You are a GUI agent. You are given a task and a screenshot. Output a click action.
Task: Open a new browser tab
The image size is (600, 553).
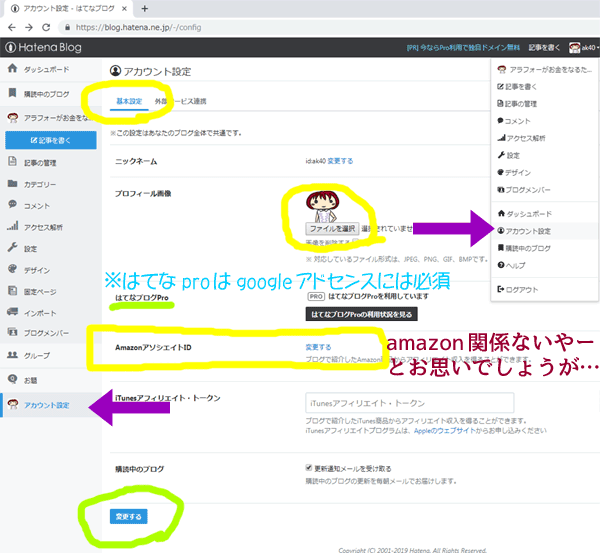click(145, 8)
